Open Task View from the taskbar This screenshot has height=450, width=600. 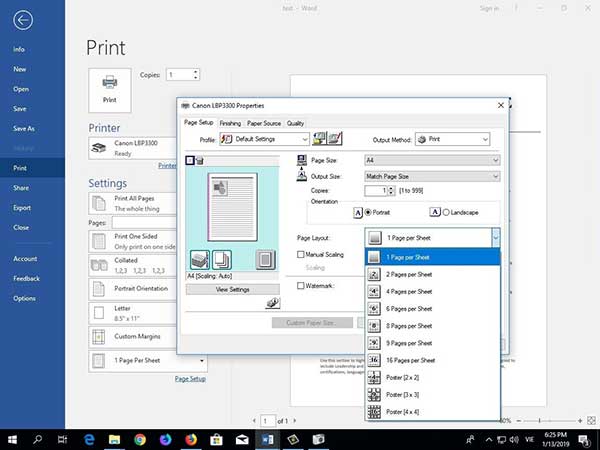pyautogui.click(x=62, y=440)
